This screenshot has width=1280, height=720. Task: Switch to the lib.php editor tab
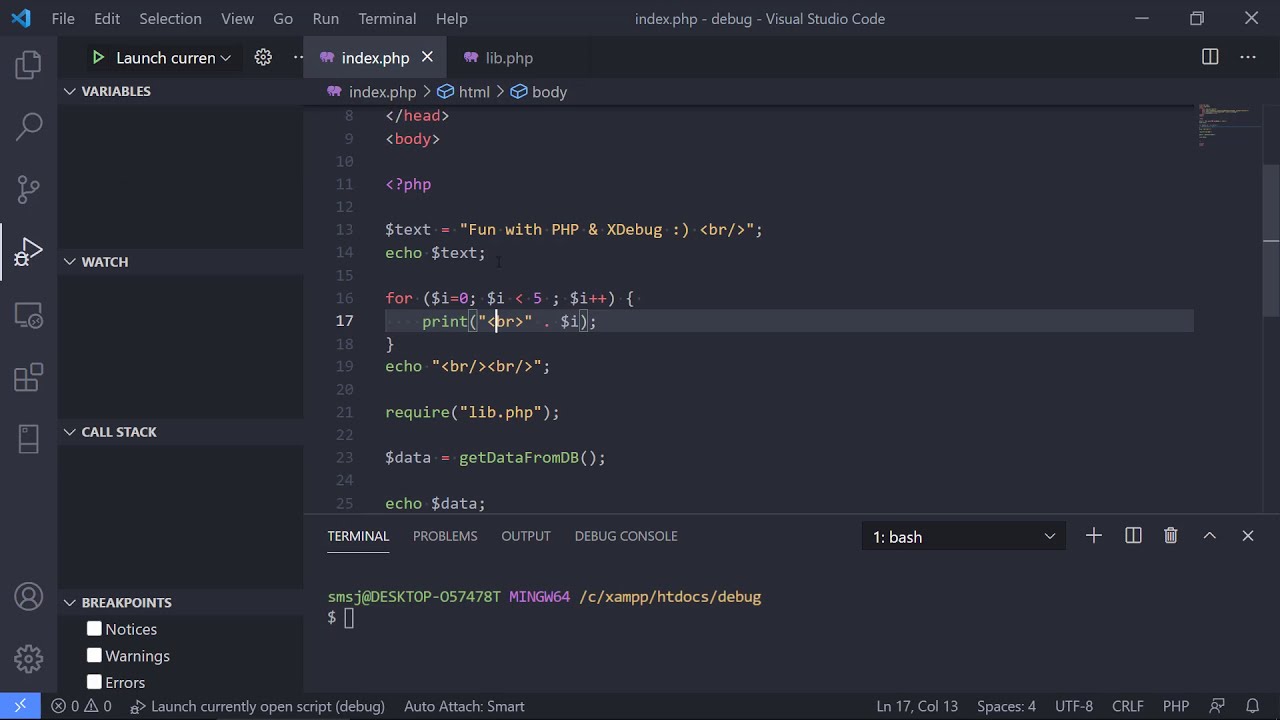[x=508, y=58]
